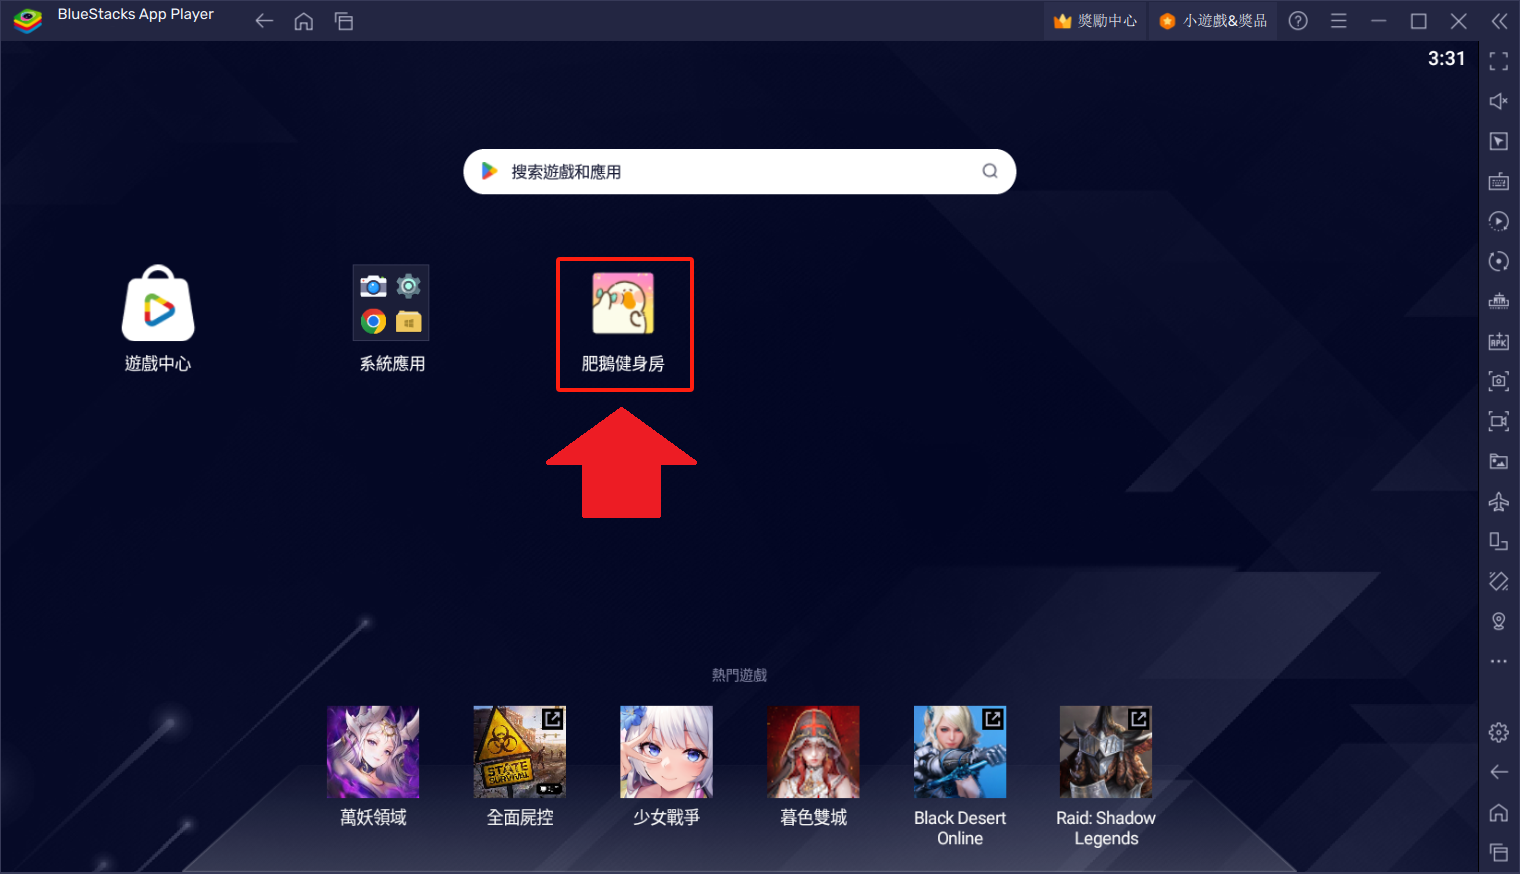Image resolution: width=1520 pixels, height=874 pixels.
Task: Minimize the BlueStacks window
Action: point(1379,21)
